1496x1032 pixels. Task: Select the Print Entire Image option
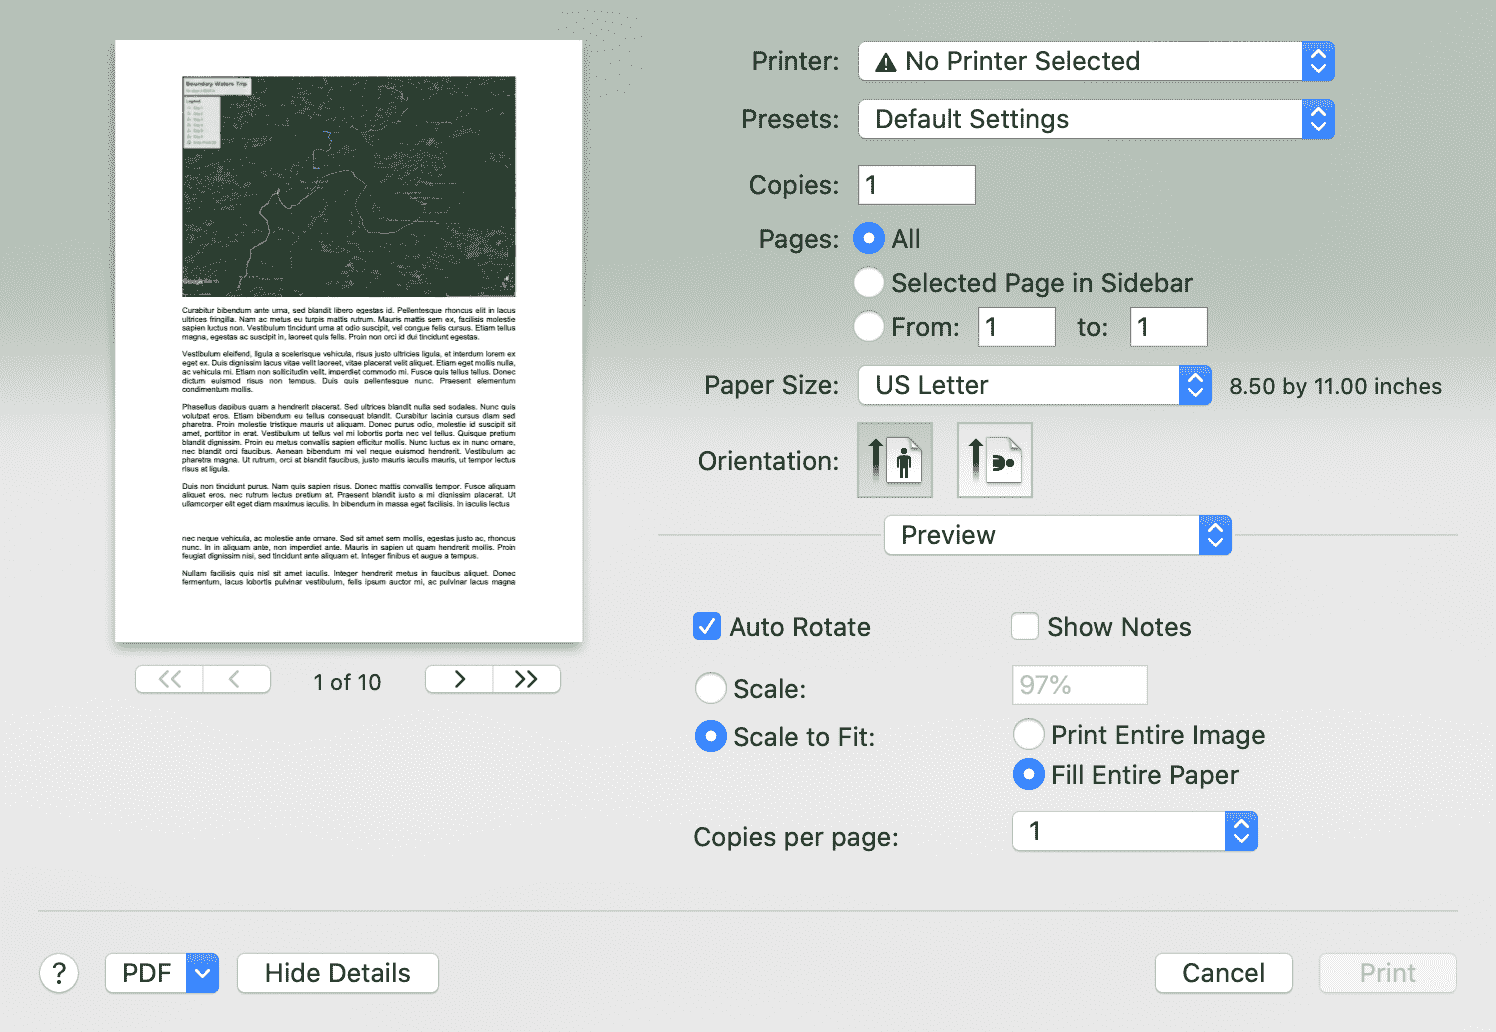(x=1028, y=734)
